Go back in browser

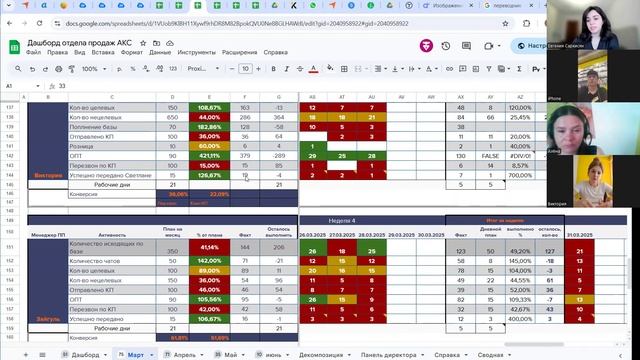[9, 24]
